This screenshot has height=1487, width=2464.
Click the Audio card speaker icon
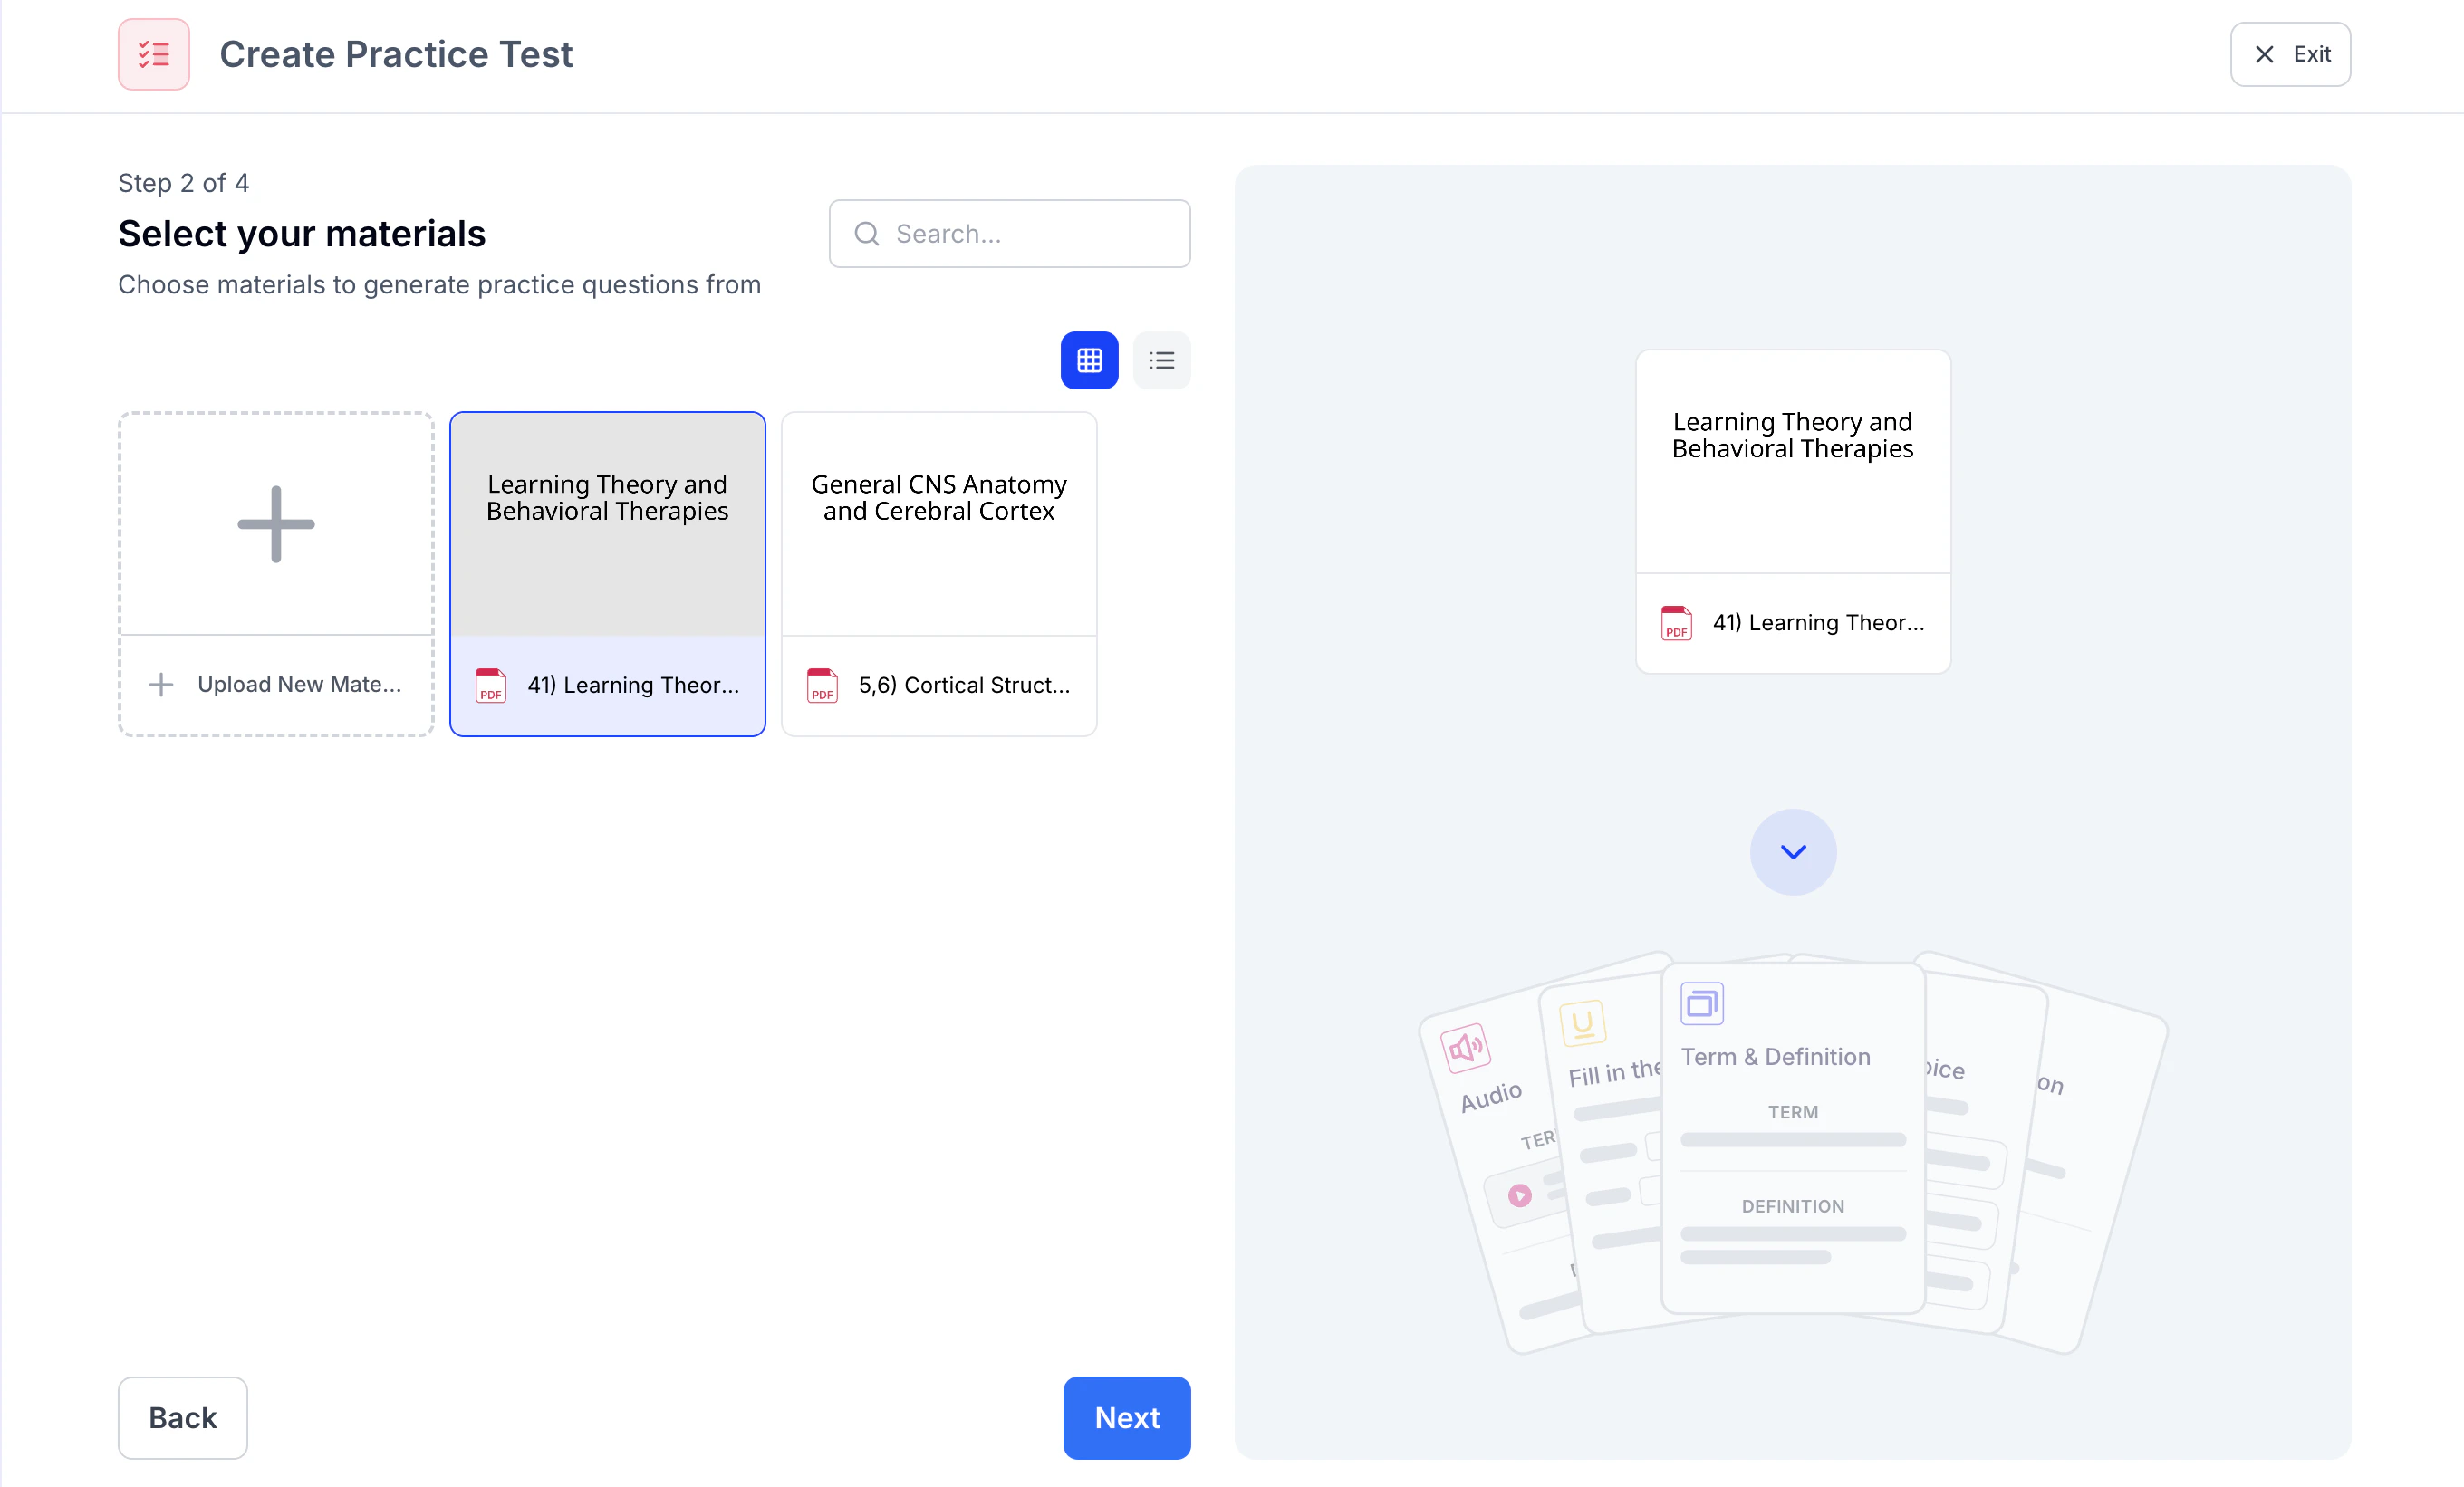click(x=1465, y=1048)
